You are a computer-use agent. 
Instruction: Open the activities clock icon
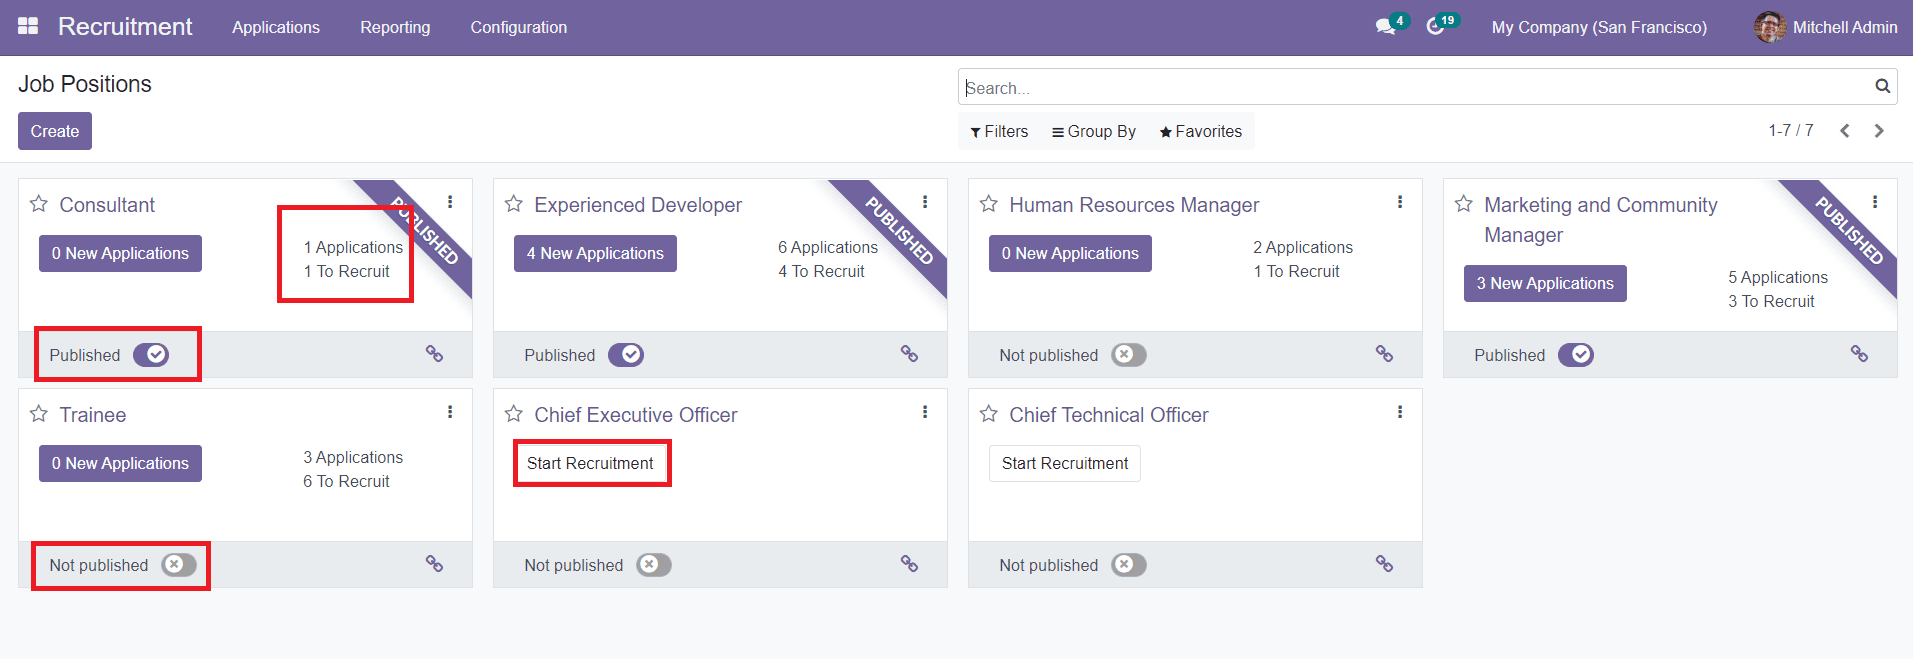[1435, 27]
